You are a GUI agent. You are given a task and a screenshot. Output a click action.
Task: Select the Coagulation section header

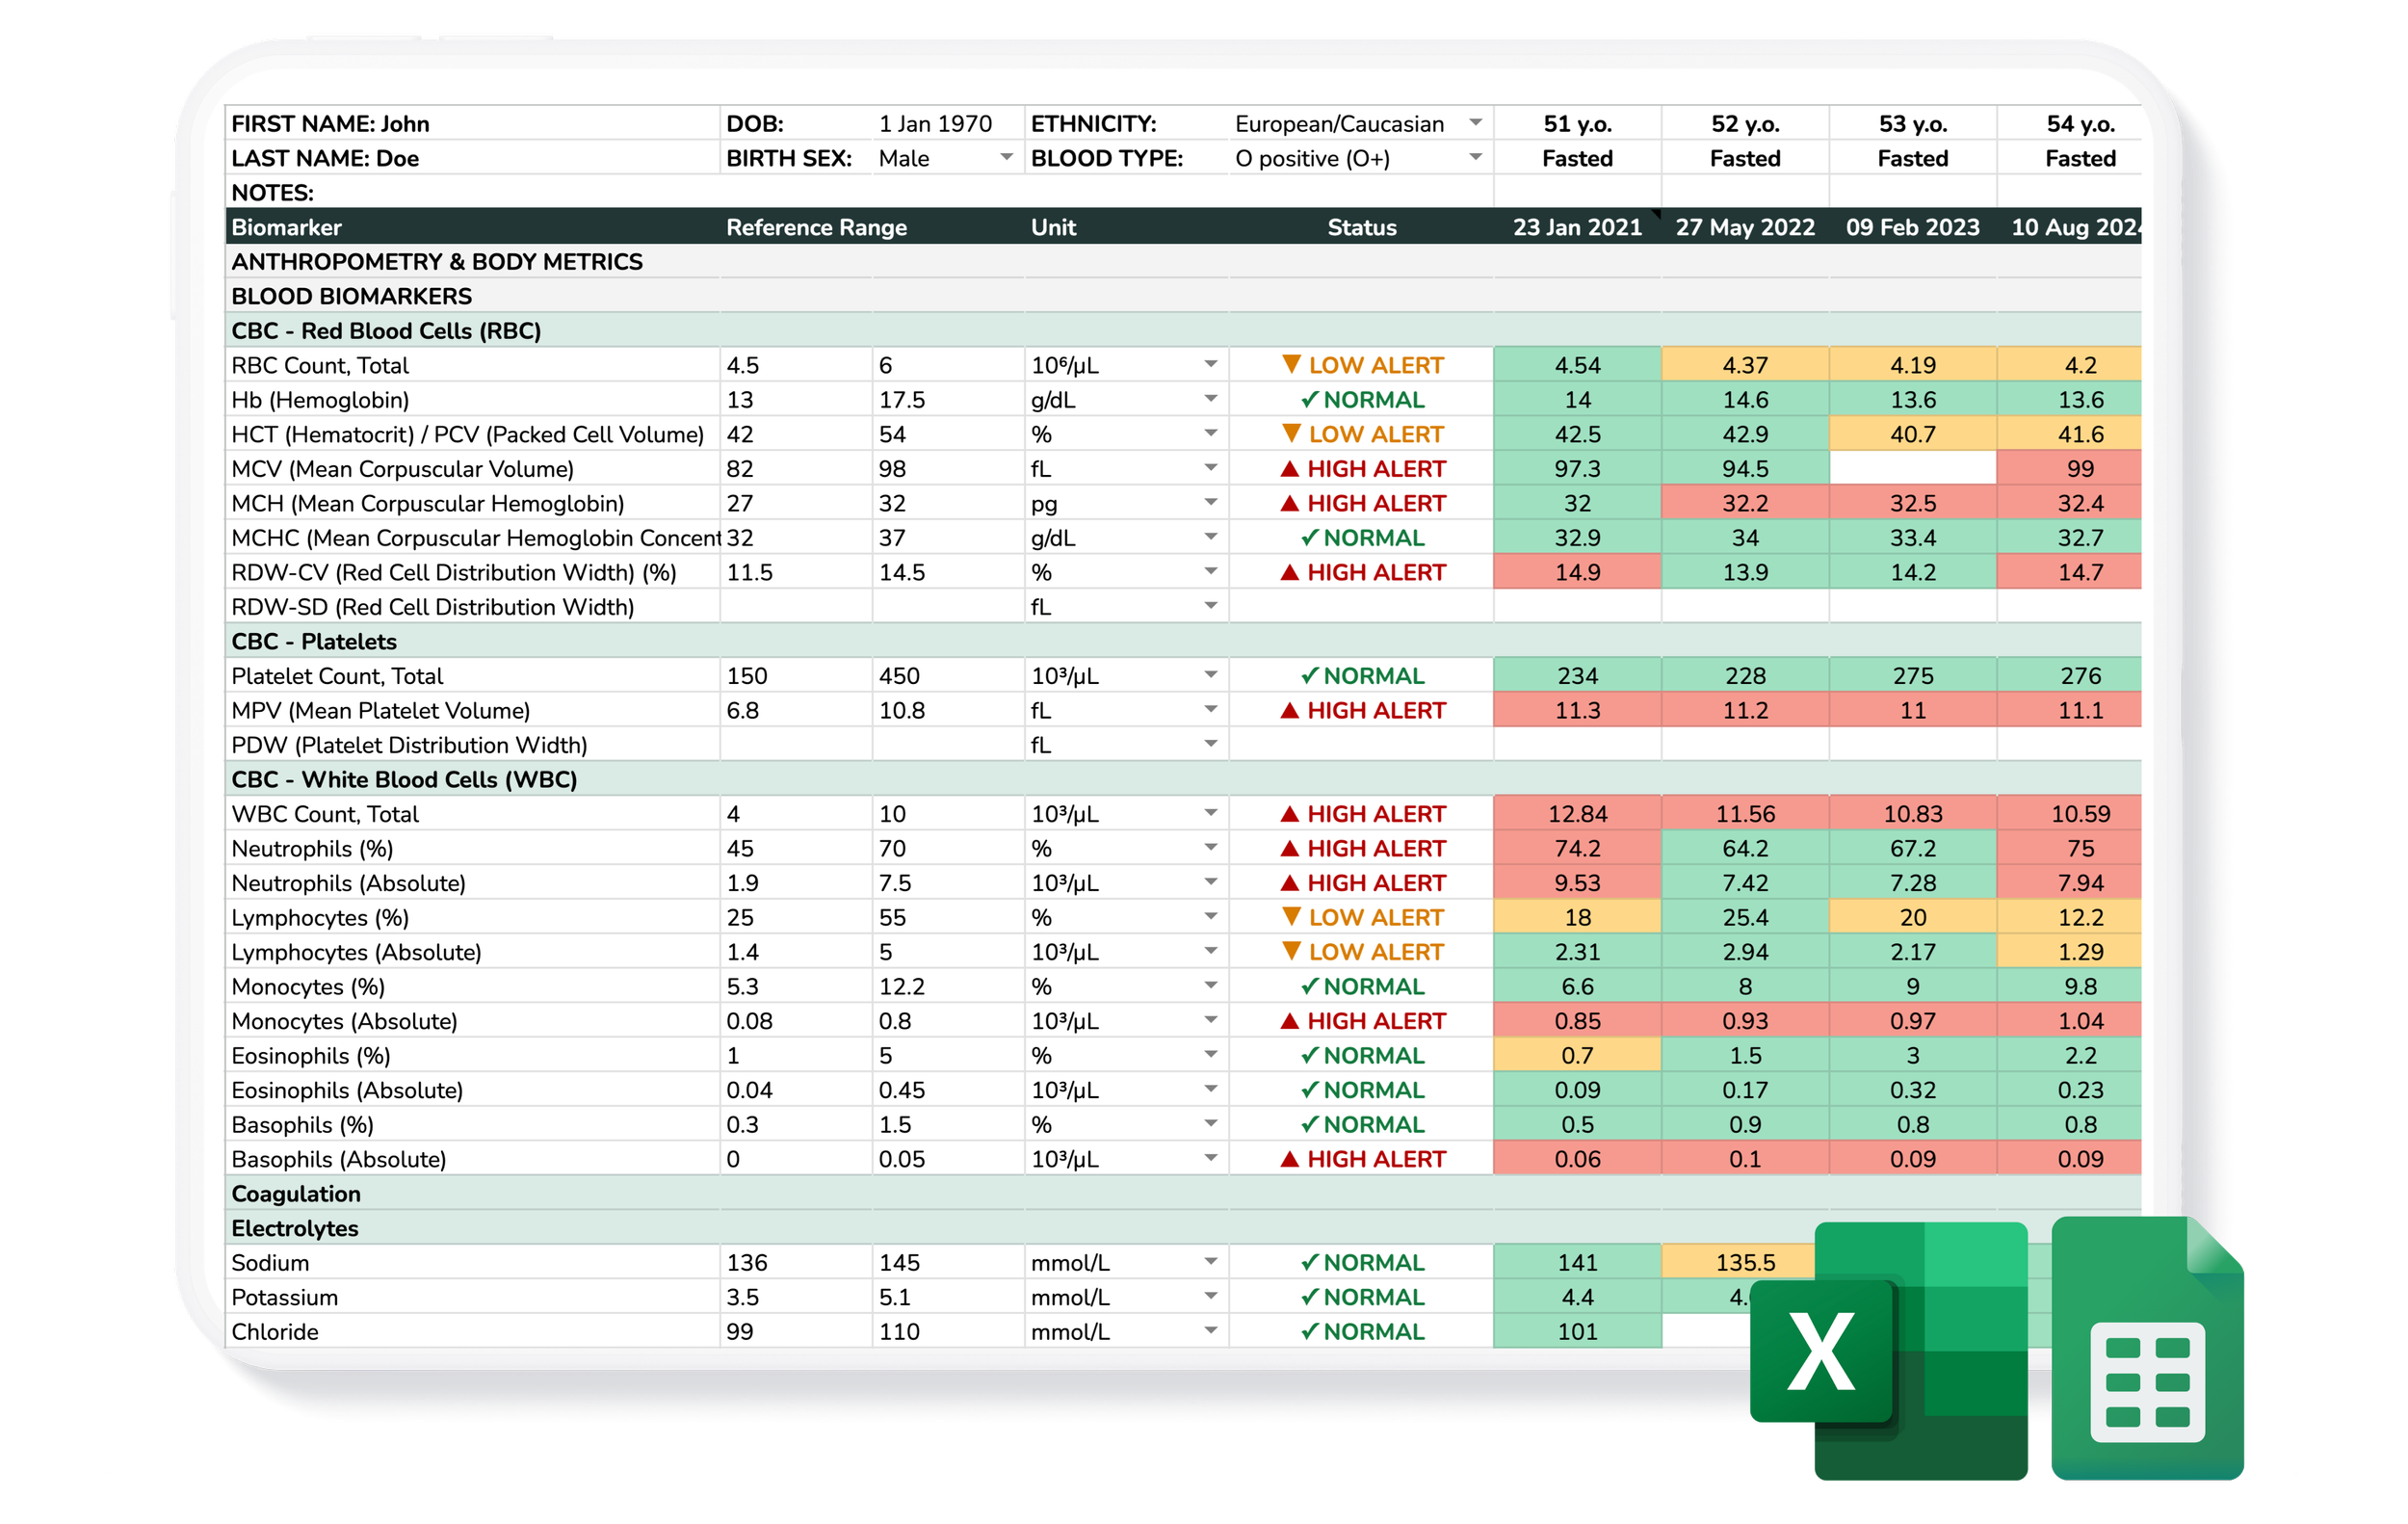[1183, 1194]
